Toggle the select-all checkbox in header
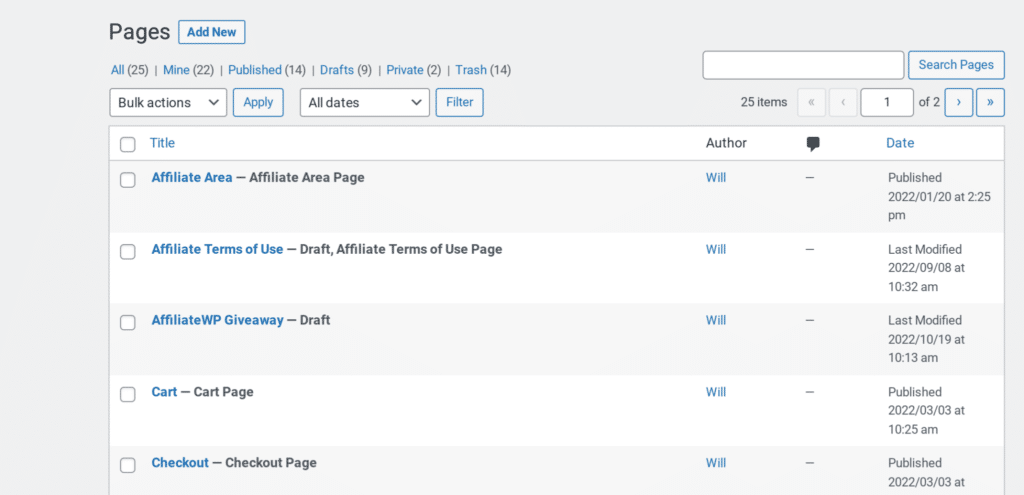This screenshot has height=495, width=1024. [128, 144]
